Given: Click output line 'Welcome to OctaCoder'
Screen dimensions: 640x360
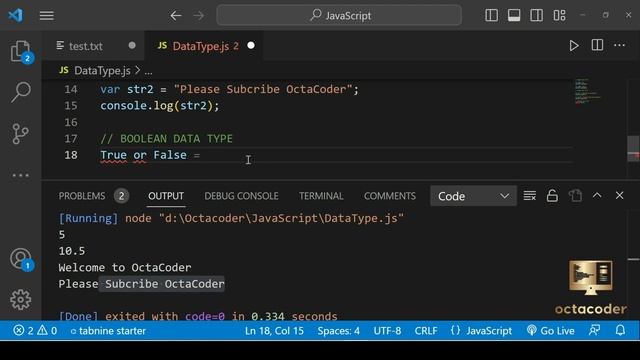Looking at the screenshot, I should (125, 268).
